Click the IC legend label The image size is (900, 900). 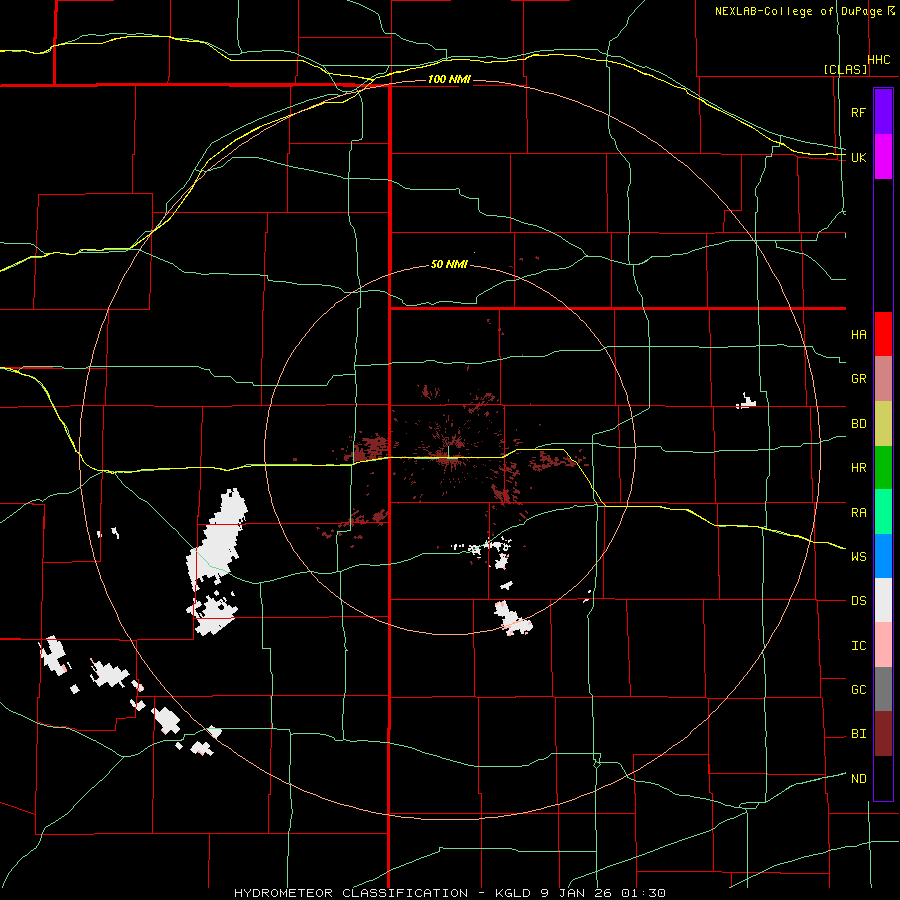(x=858, y=646)
